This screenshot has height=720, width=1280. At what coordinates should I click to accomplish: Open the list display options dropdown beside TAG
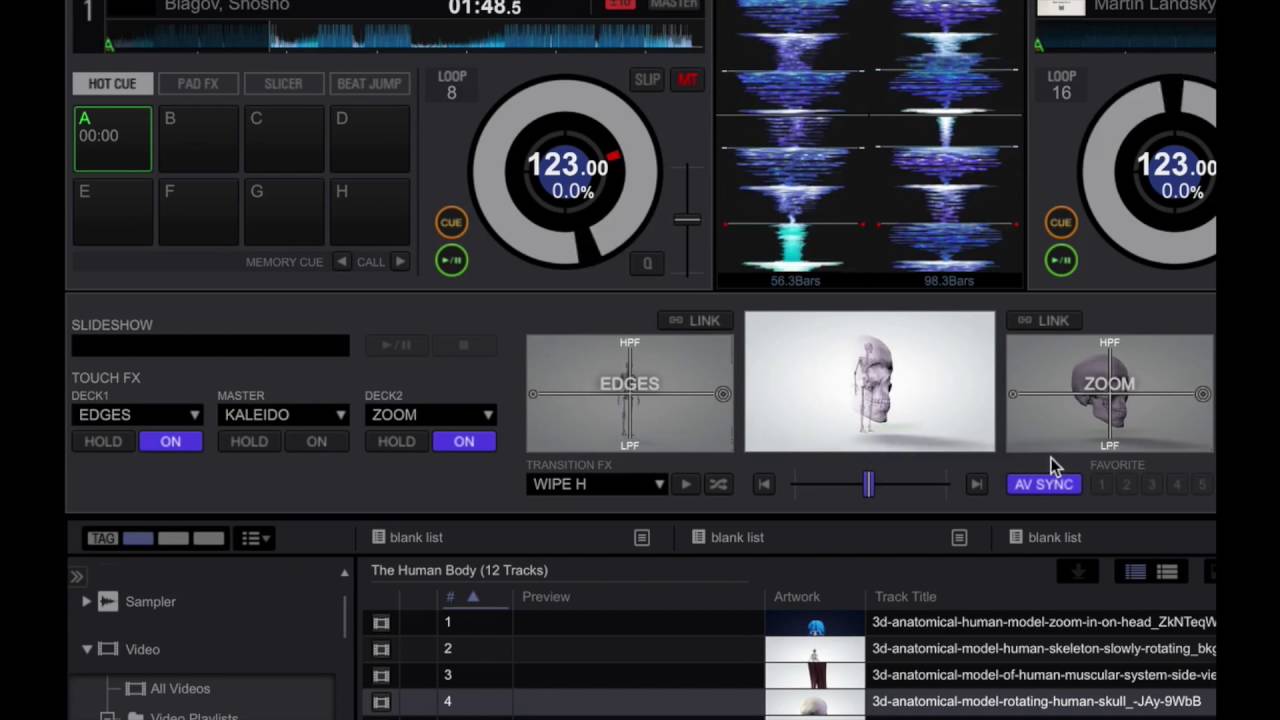pos(254,539)
